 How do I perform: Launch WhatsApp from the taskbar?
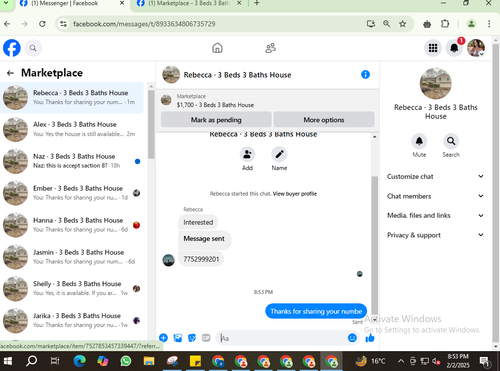[x=126, y=361]
